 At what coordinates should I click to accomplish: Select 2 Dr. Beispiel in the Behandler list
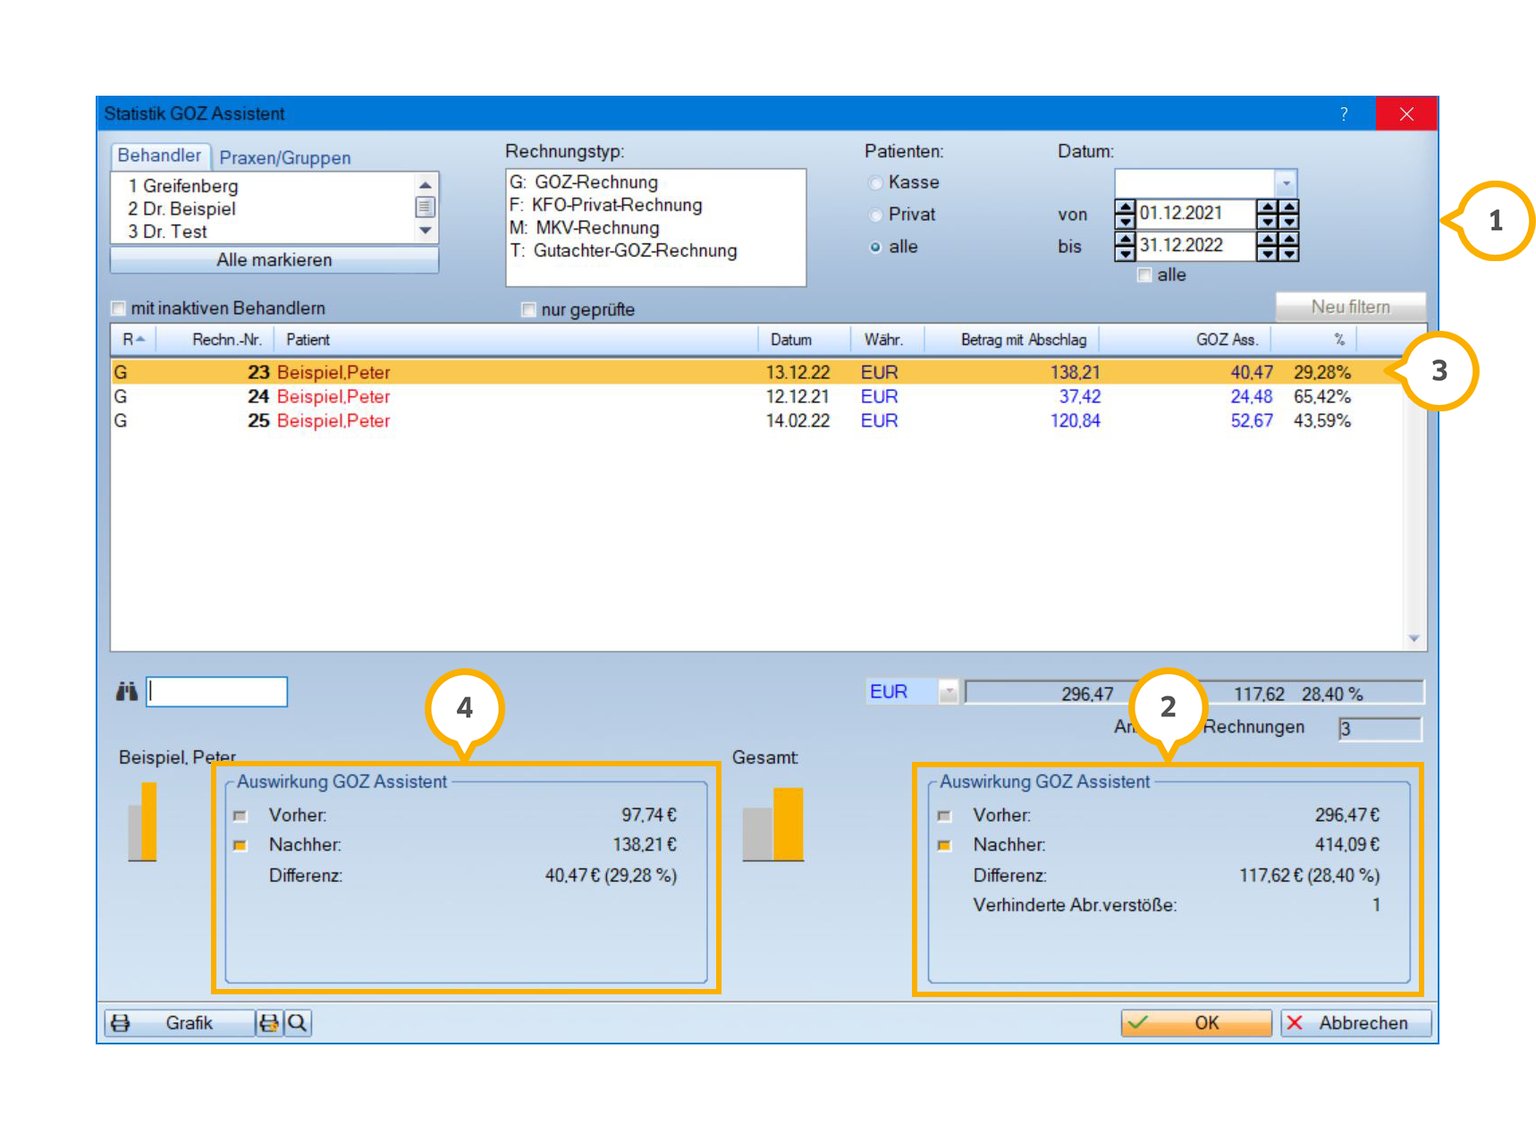pos(182,209)
